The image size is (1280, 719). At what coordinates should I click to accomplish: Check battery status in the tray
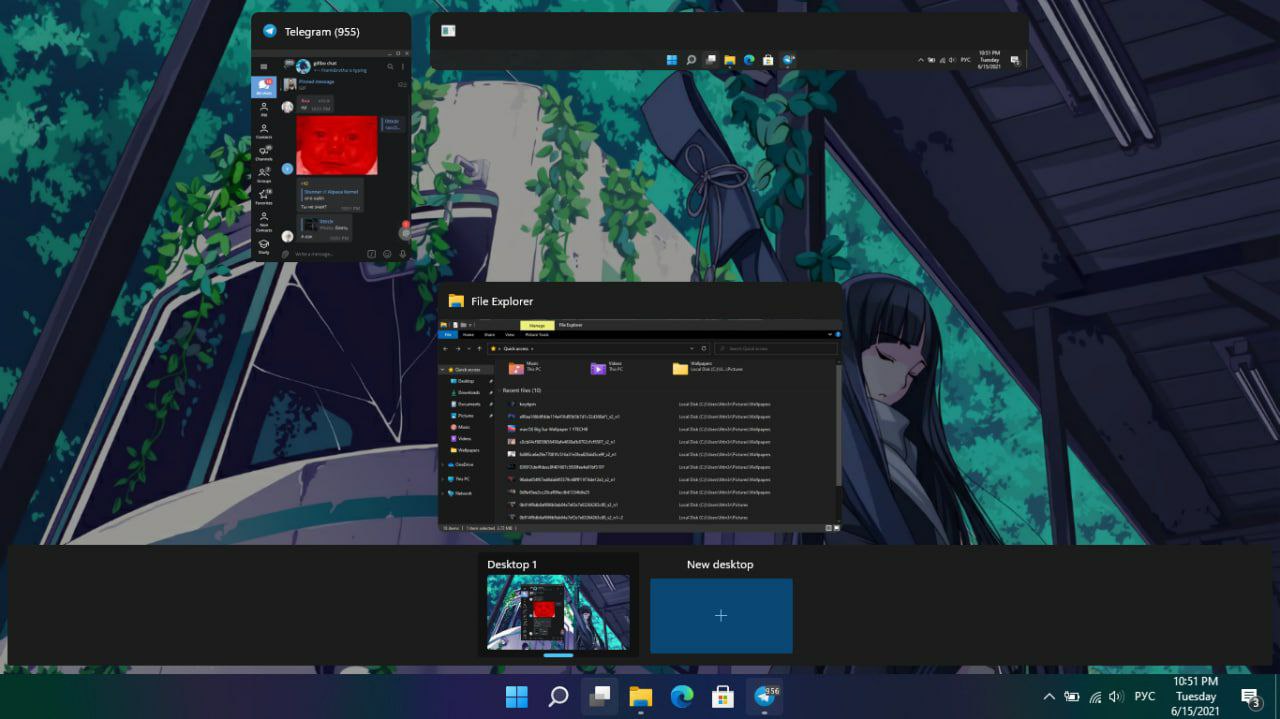[1072, 697]
